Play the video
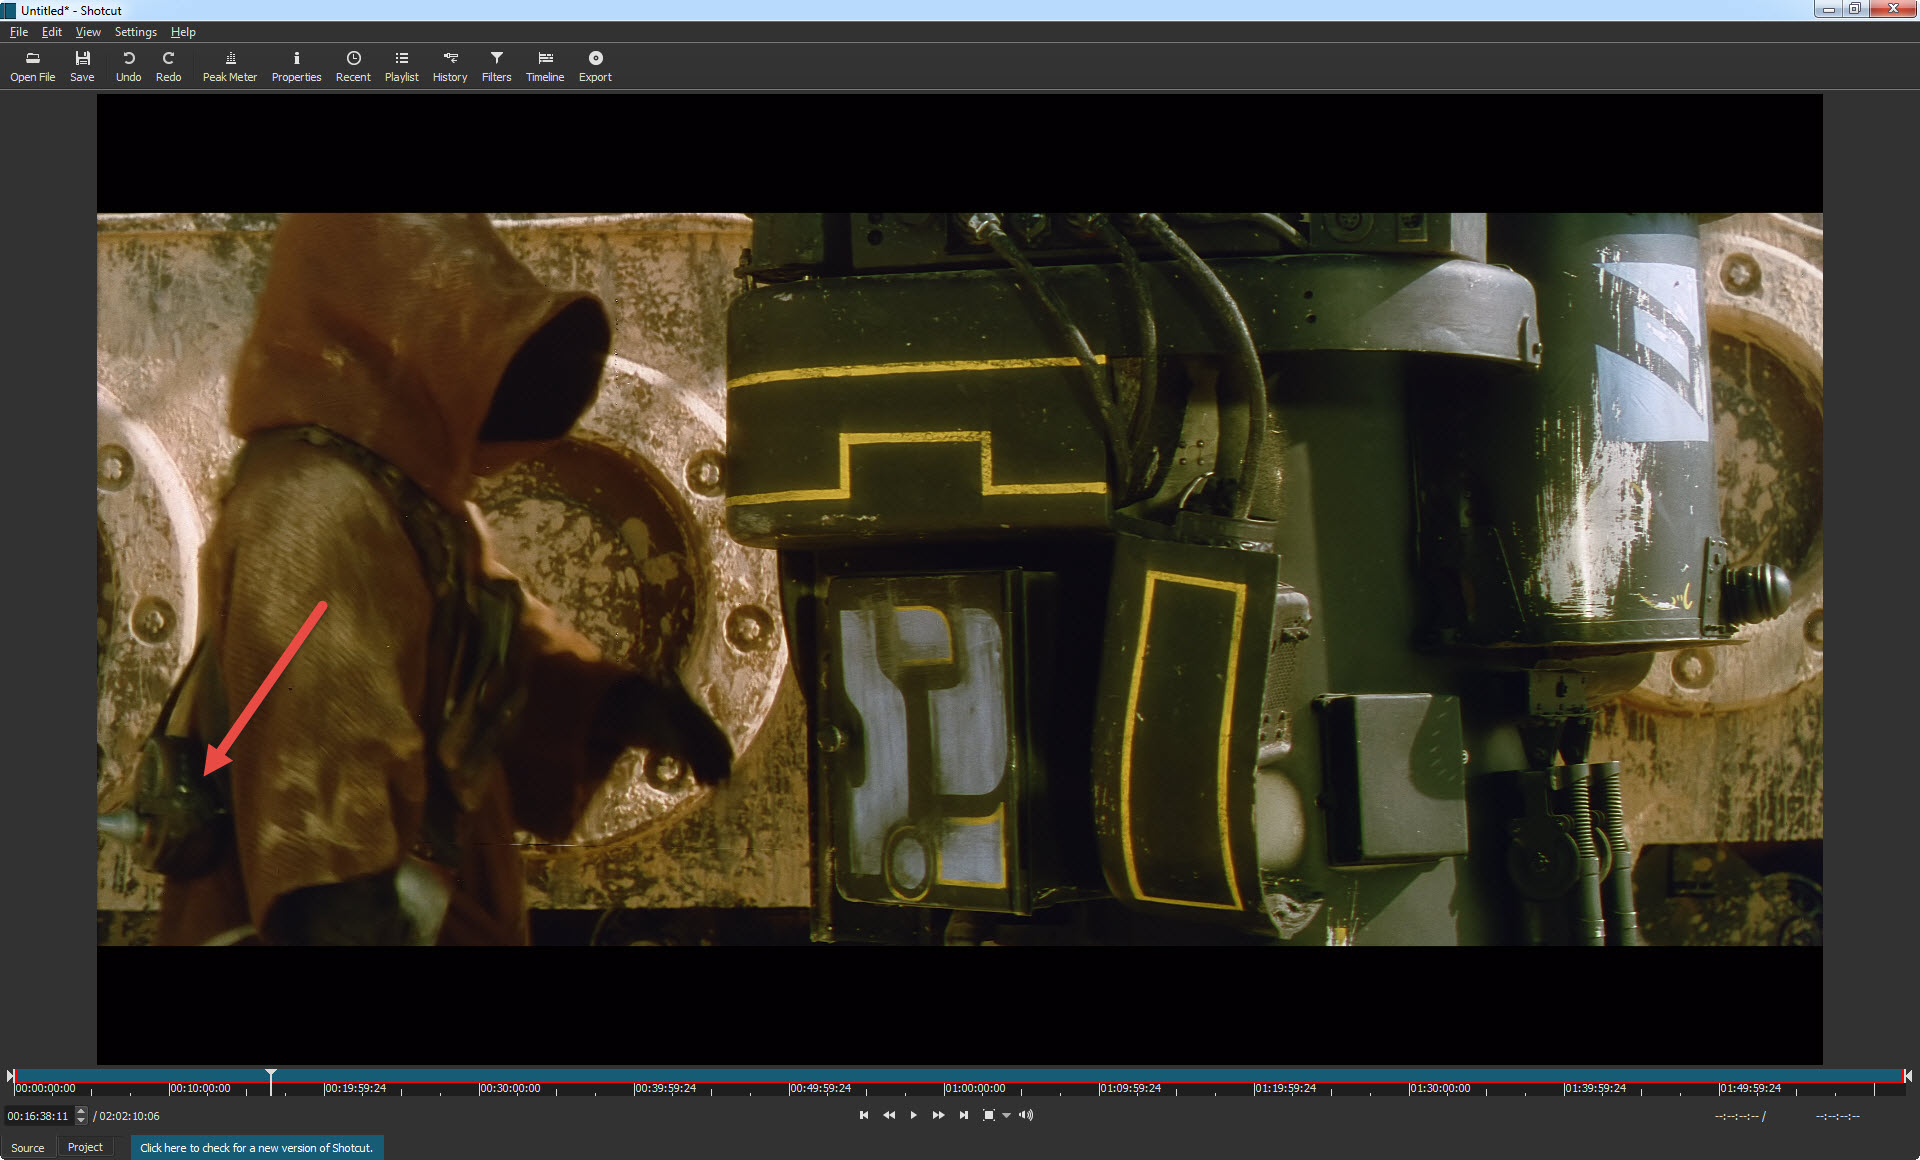The height and width of the screenshot is (1160, 1920). click(x=913, y=1115)
